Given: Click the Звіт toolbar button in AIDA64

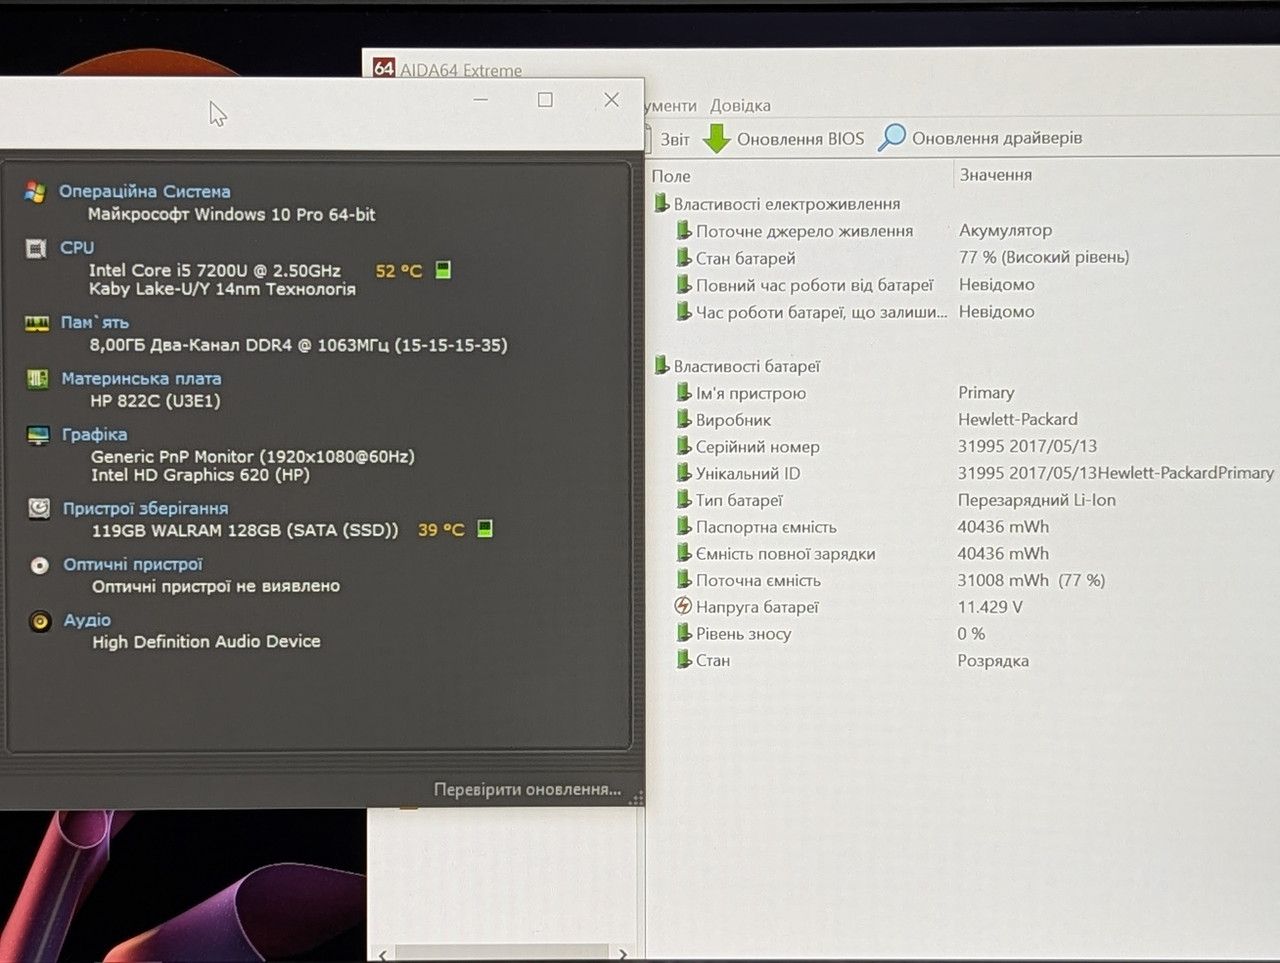Looking at the screenshot, I should pyautogui.click(x=675, y=139).
